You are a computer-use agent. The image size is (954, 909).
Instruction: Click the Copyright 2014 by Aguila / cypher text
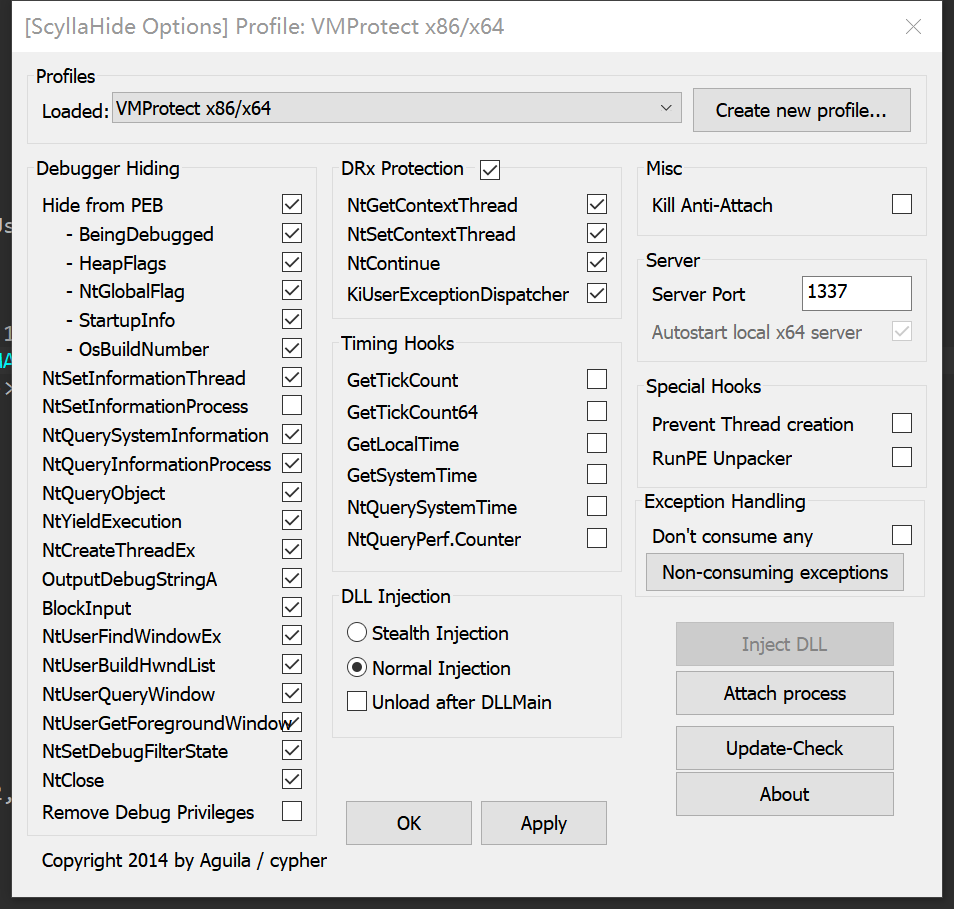pos(184,861)
